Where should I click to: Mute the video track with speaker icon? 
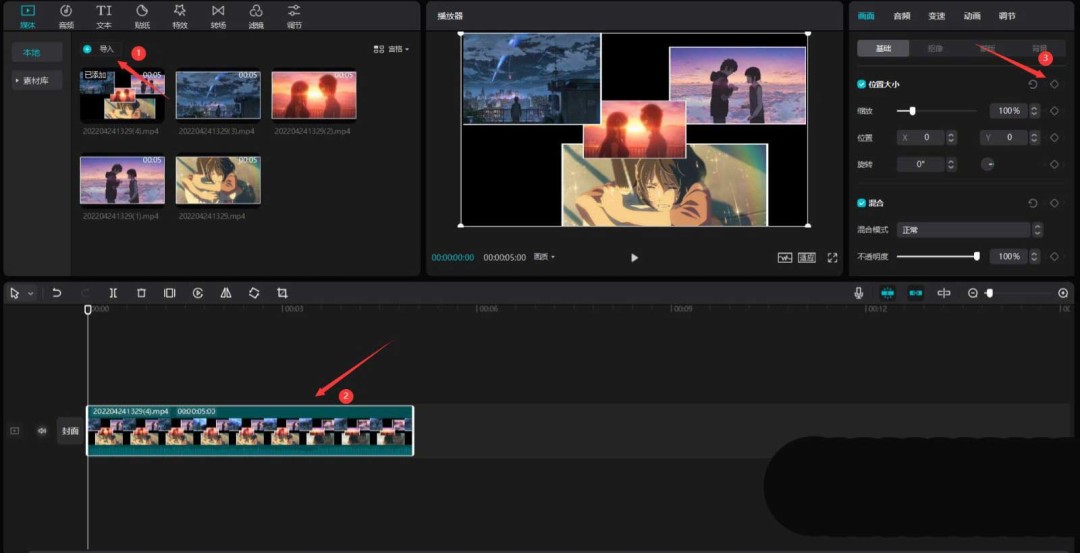[42, 431]
